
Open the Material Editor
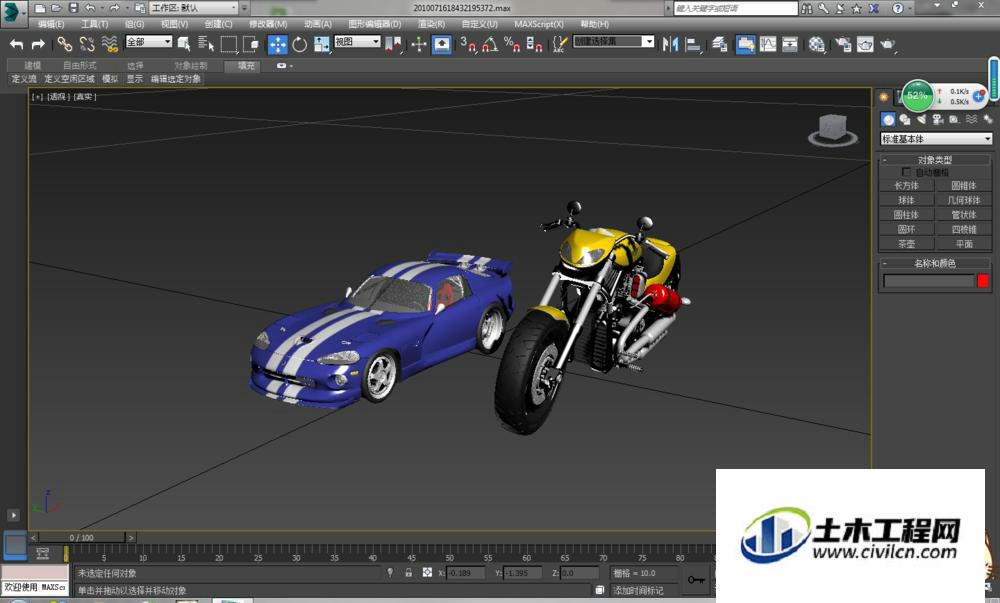(816, 44)
